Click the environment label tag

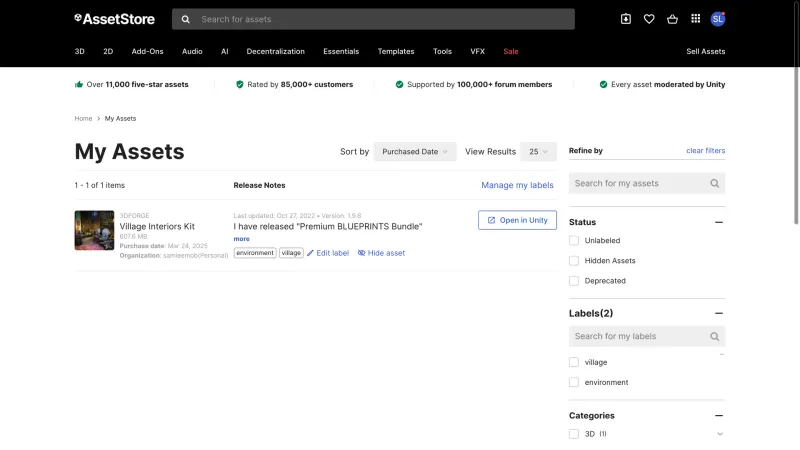[x=255, y=253]
